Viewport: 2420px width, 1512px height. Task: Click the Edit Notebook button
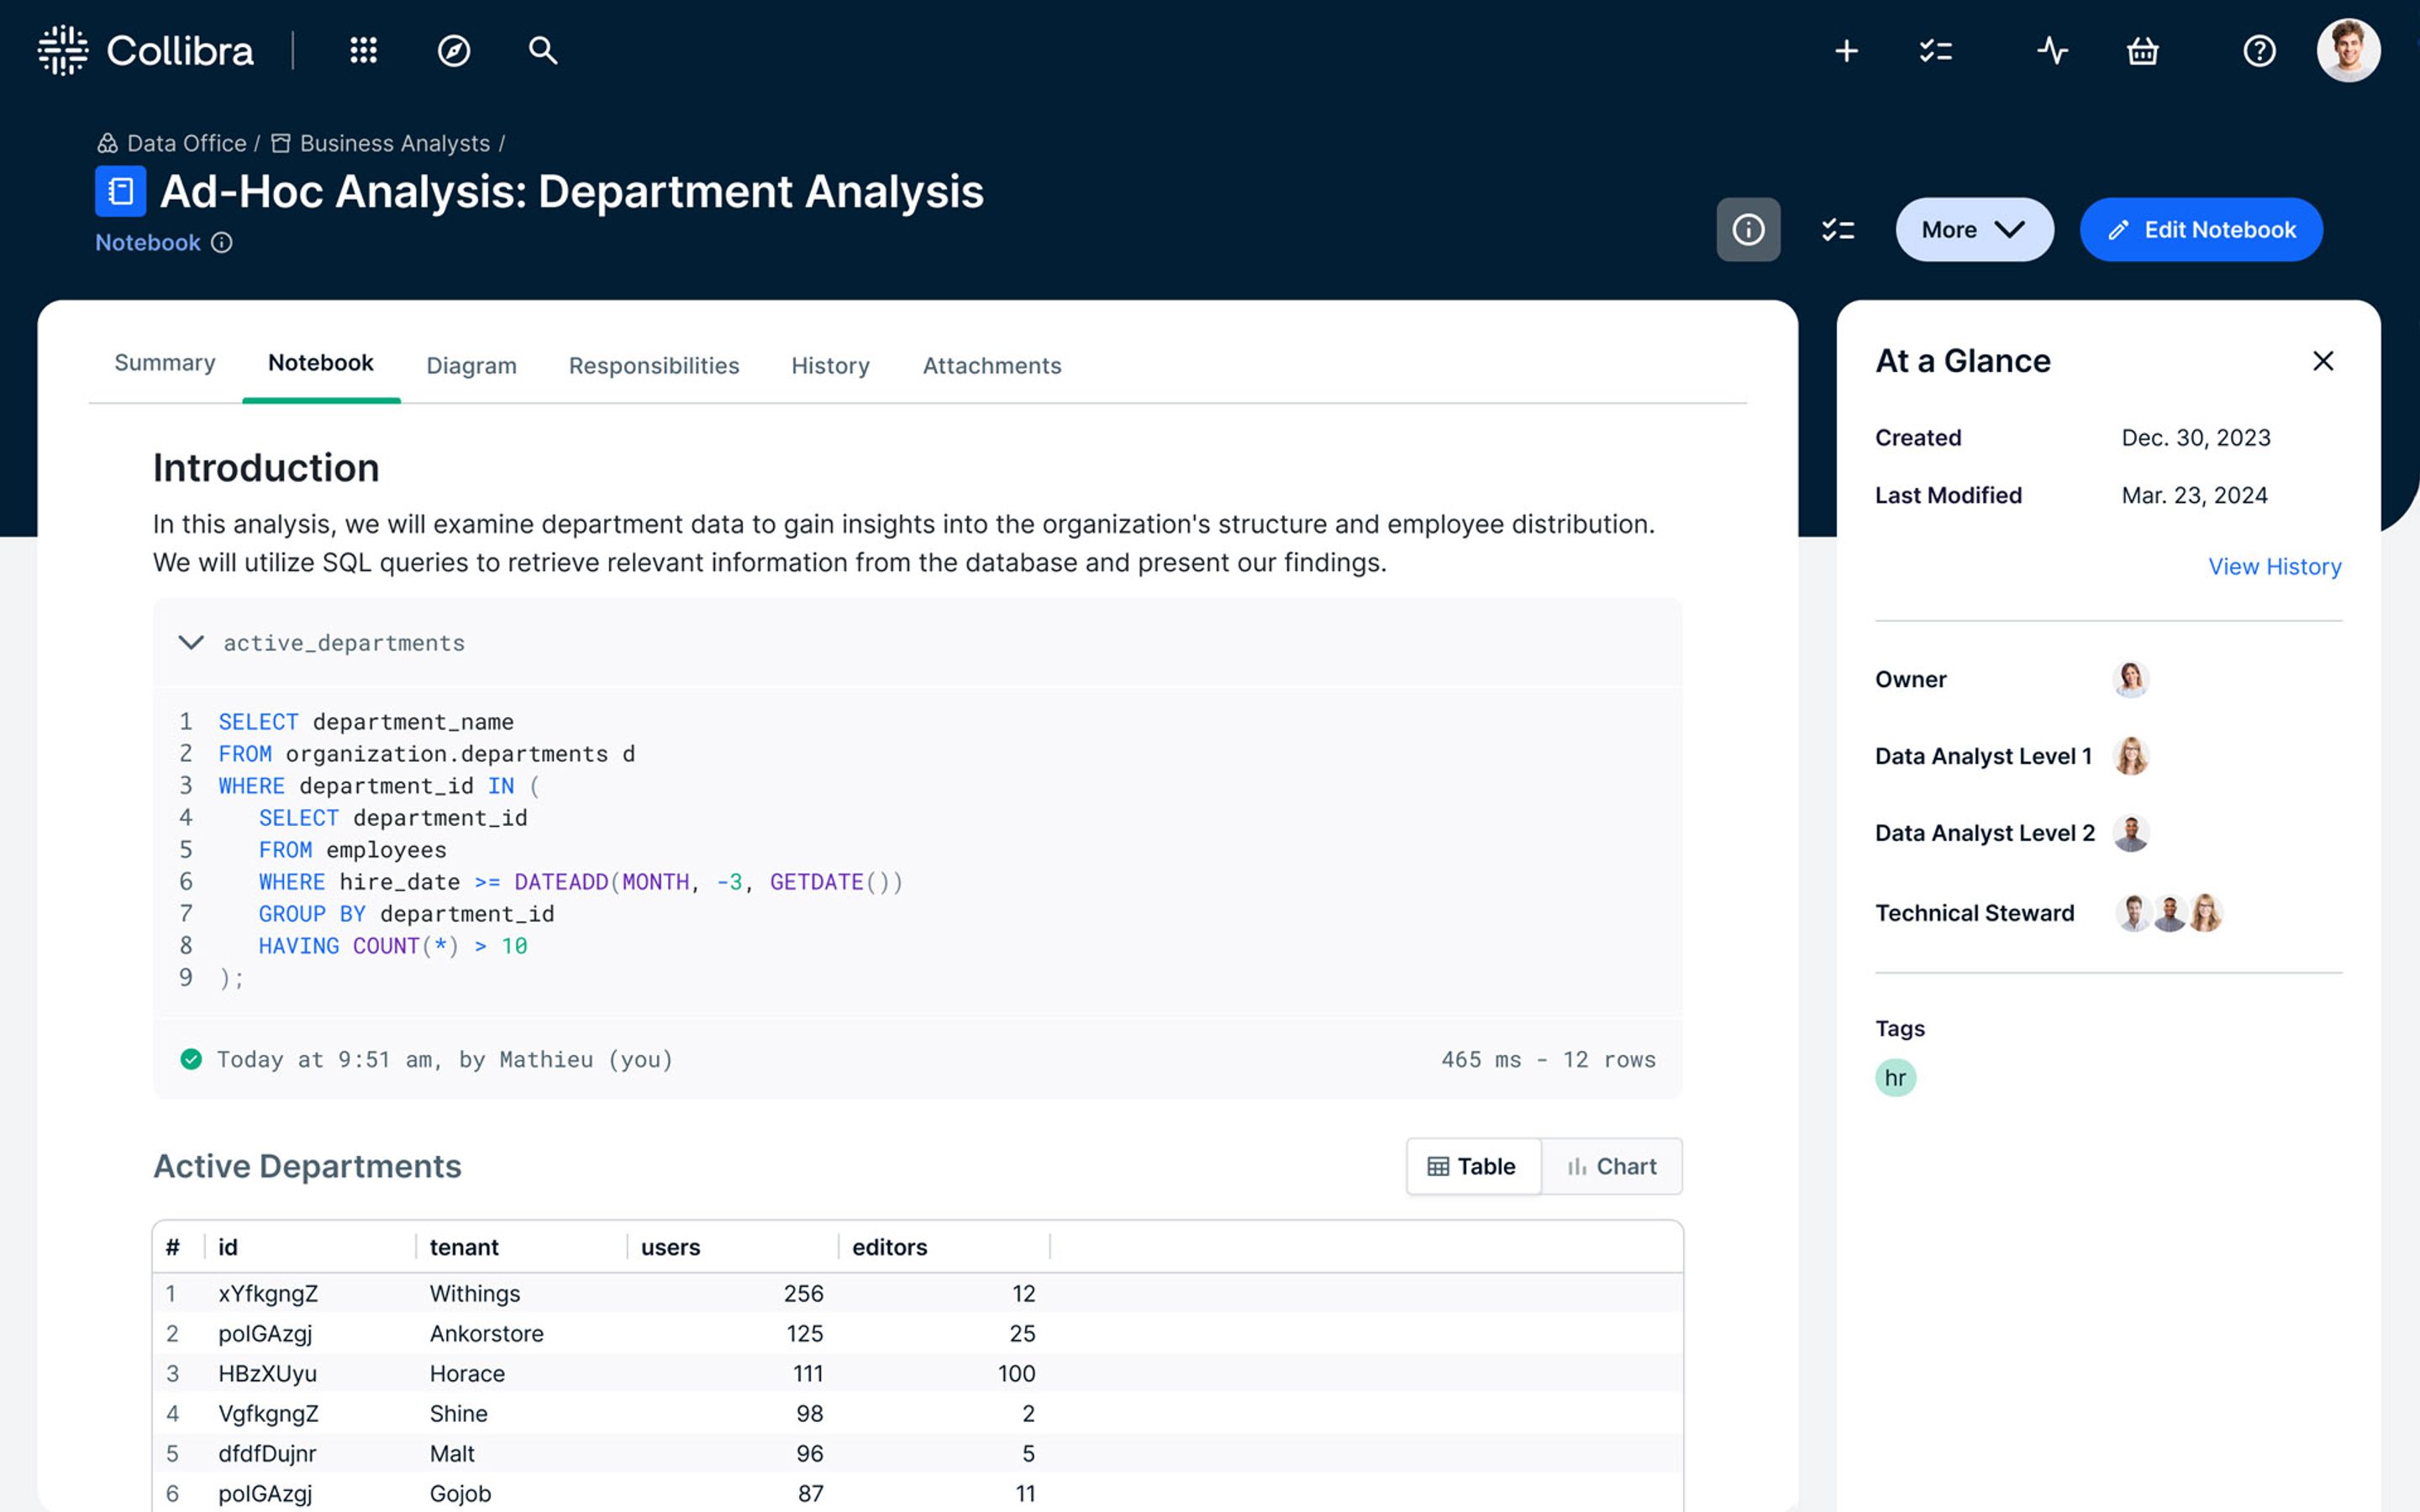point(2200,229)
